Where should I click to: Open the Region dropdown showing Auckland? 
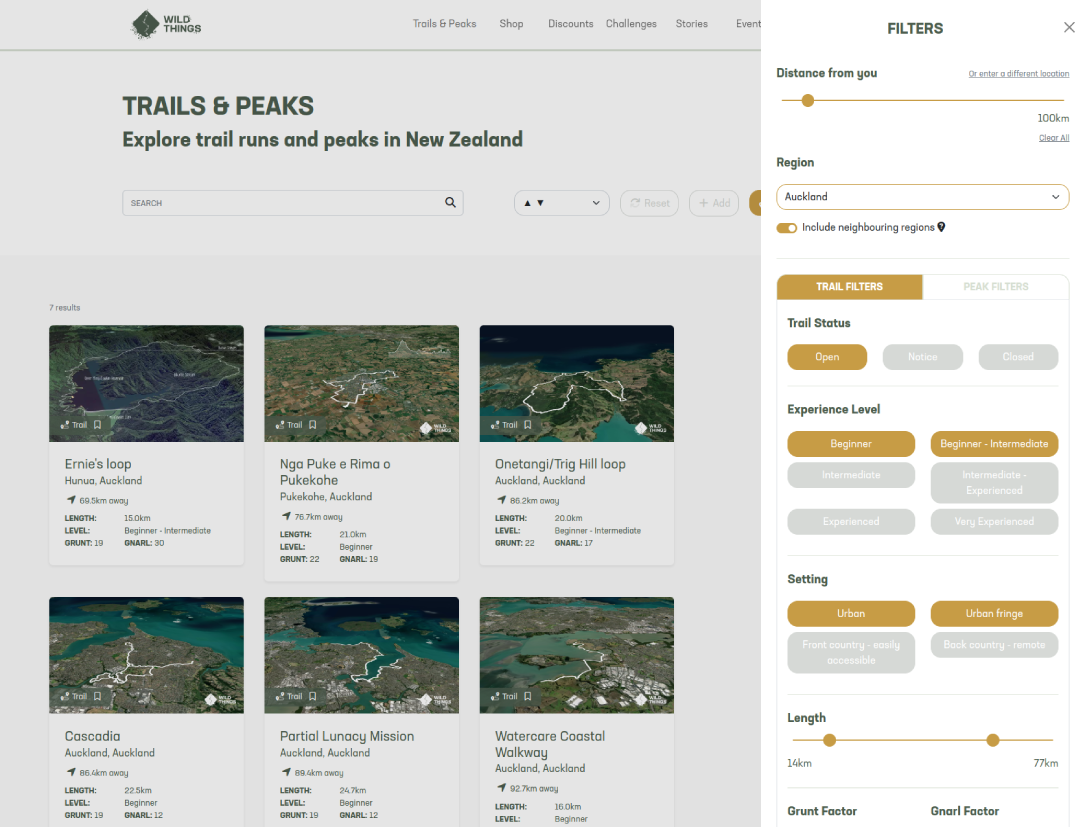click(x=922, y=197)
